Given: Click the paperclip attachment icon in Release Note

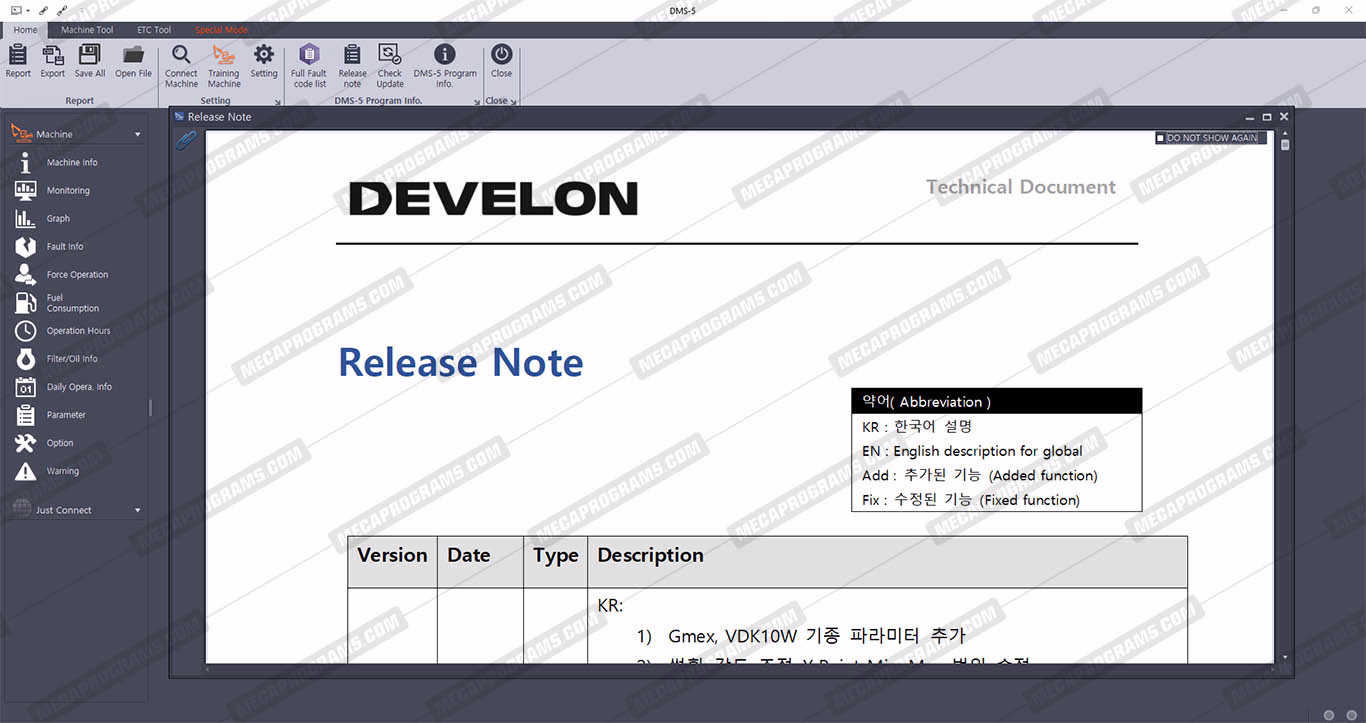Looking at the screenshot, I should [x=186, y=140].
